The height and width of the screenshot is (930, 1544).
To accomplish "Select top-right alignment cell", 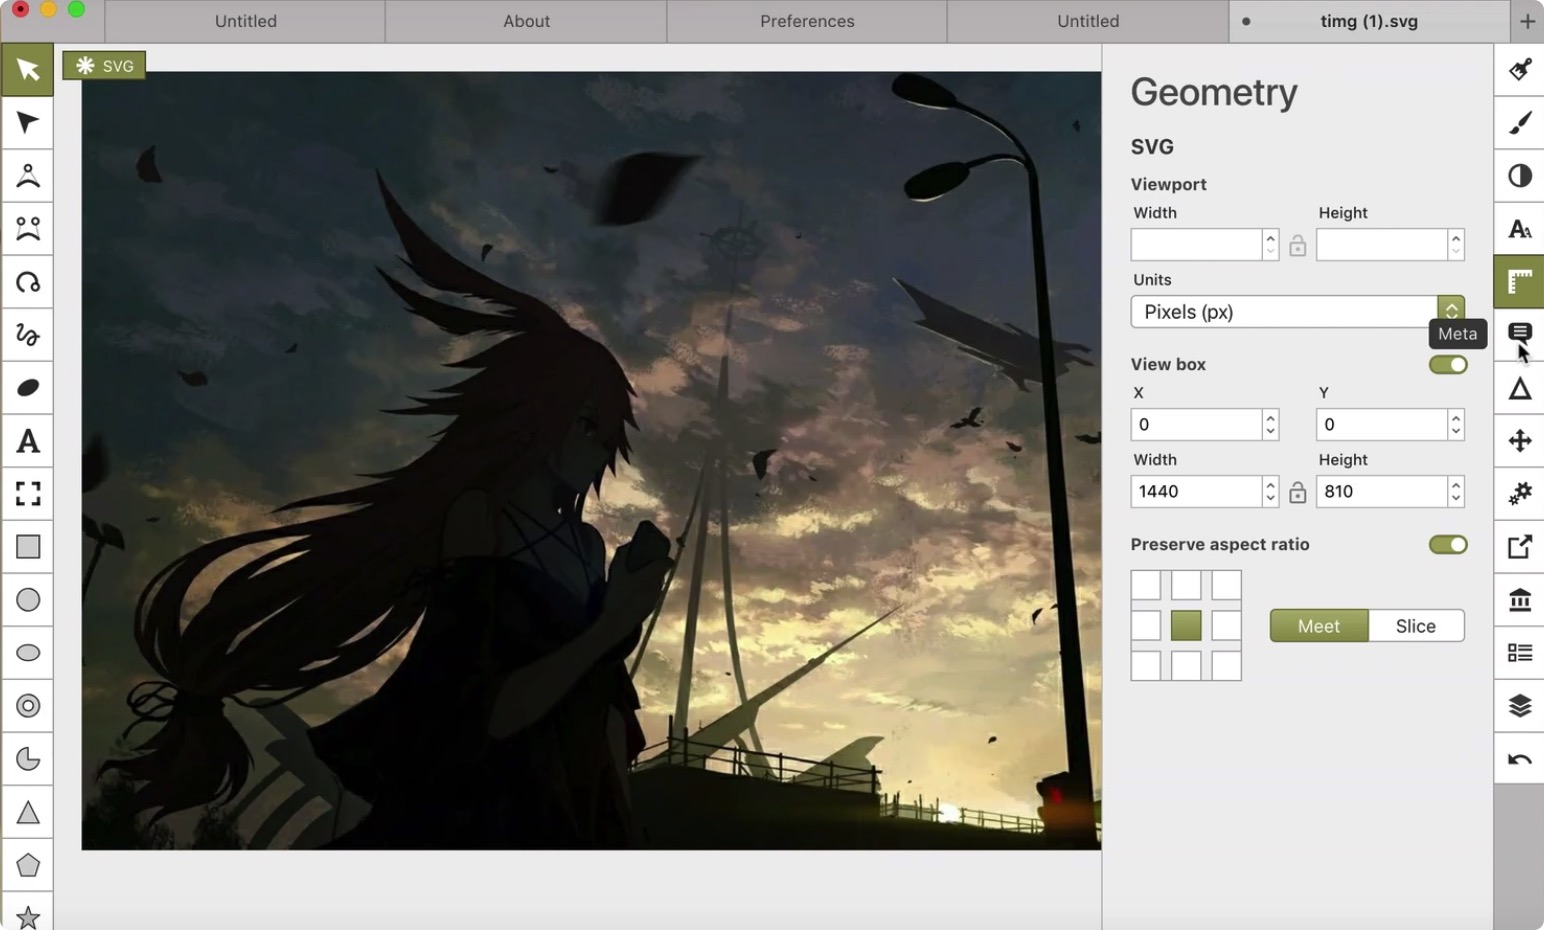I will pyautogui.click(x=1226, y=585).
